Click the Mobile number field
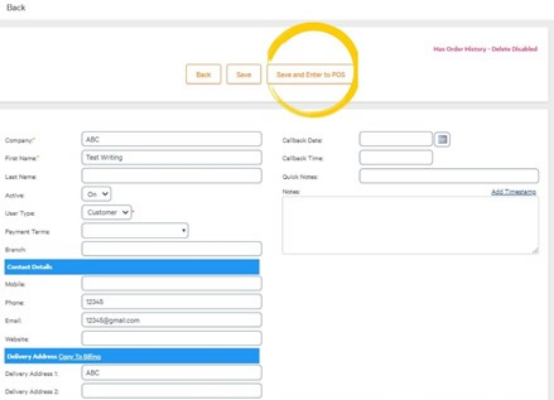Image resolution: width=554 pixels, height=400 pixels. [x=172, y=283]
